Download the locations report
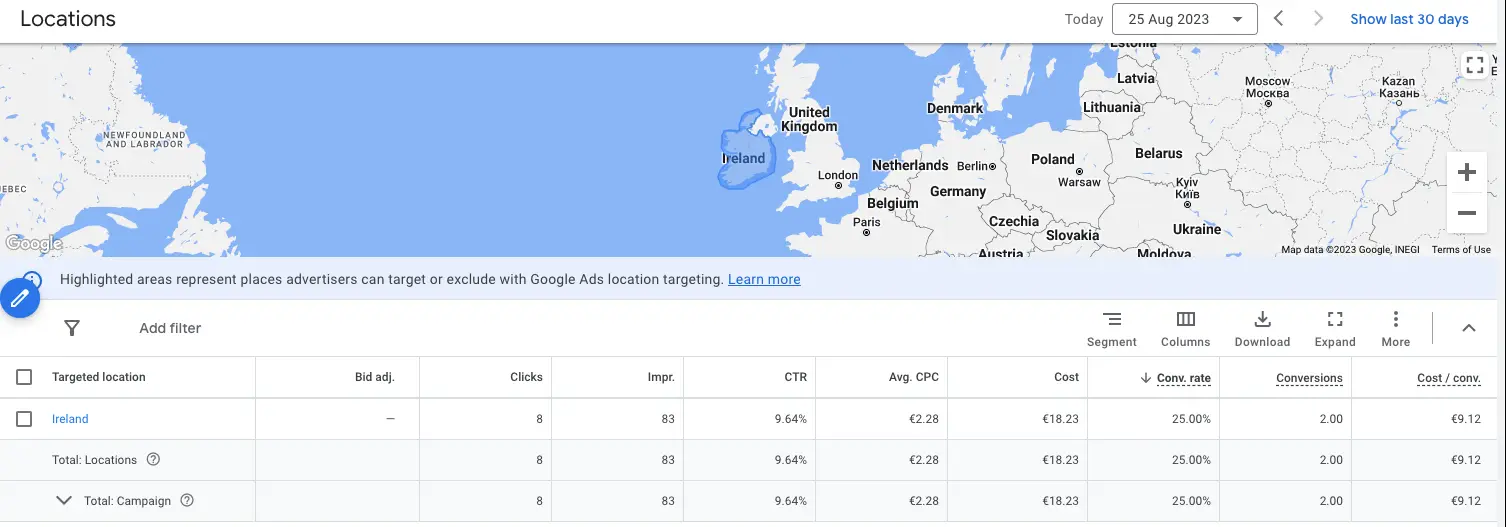The image size is (1506, 527). coord(1262,329)
